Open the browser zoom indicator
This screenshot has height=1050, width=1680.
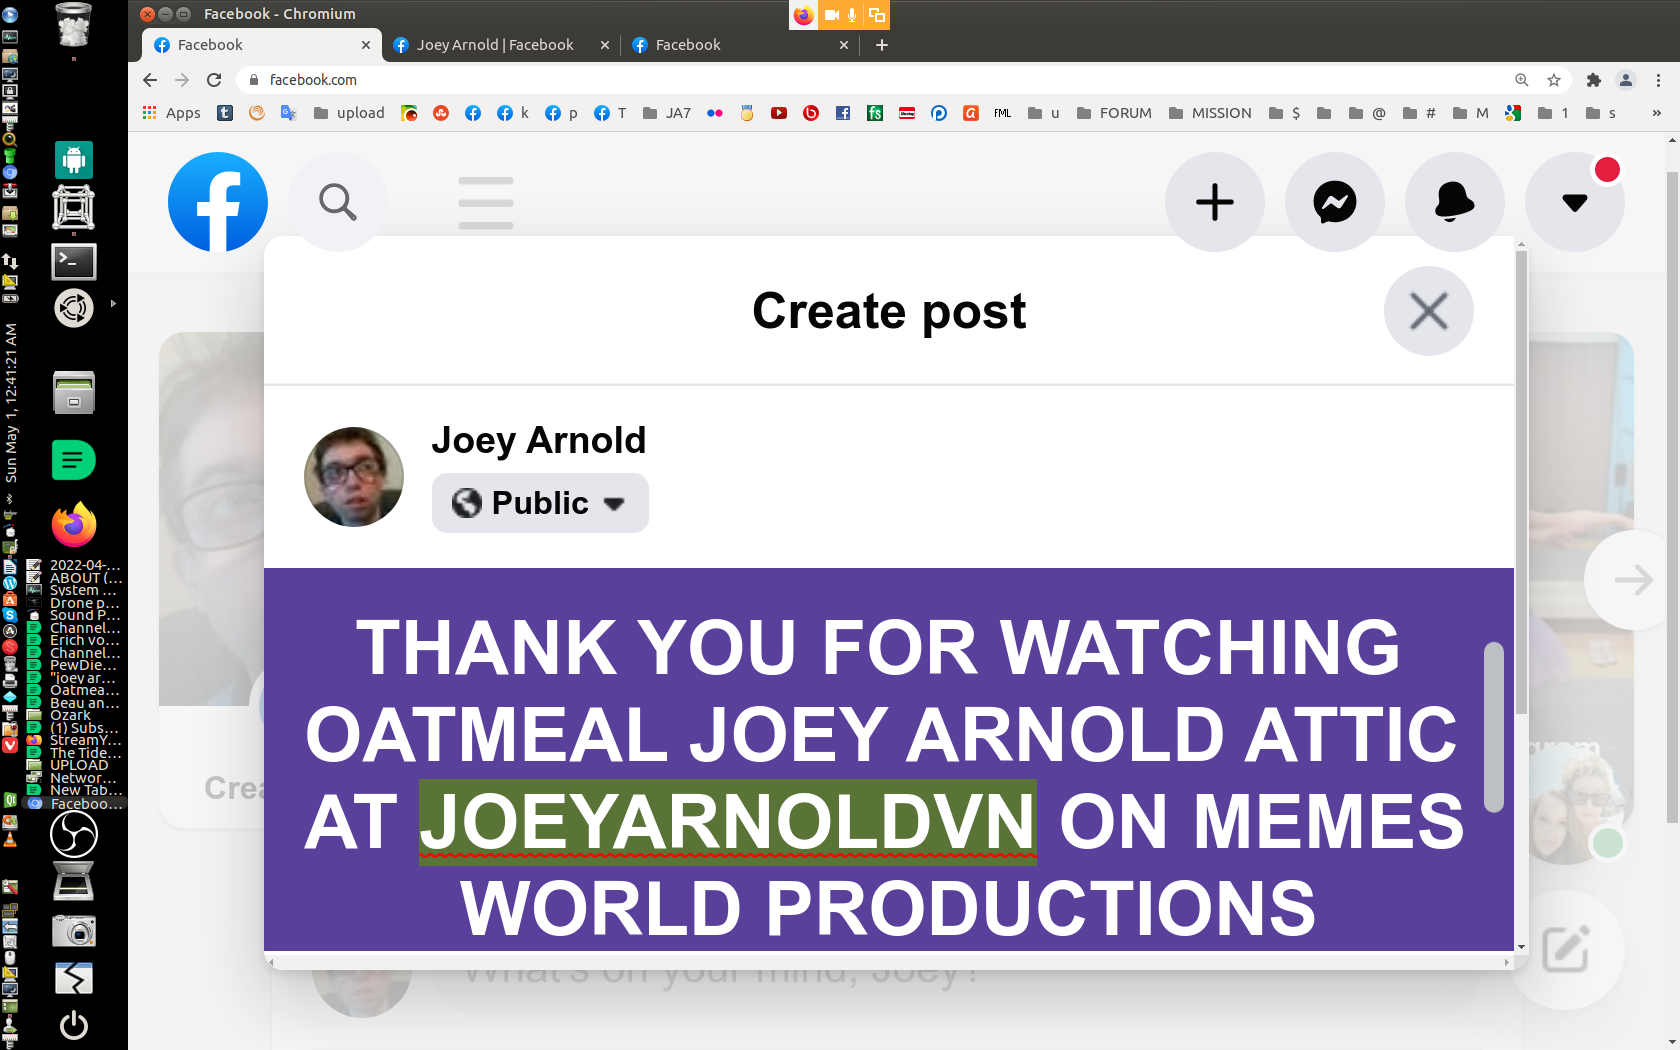pyautogui.click(x=1522, y=80)
